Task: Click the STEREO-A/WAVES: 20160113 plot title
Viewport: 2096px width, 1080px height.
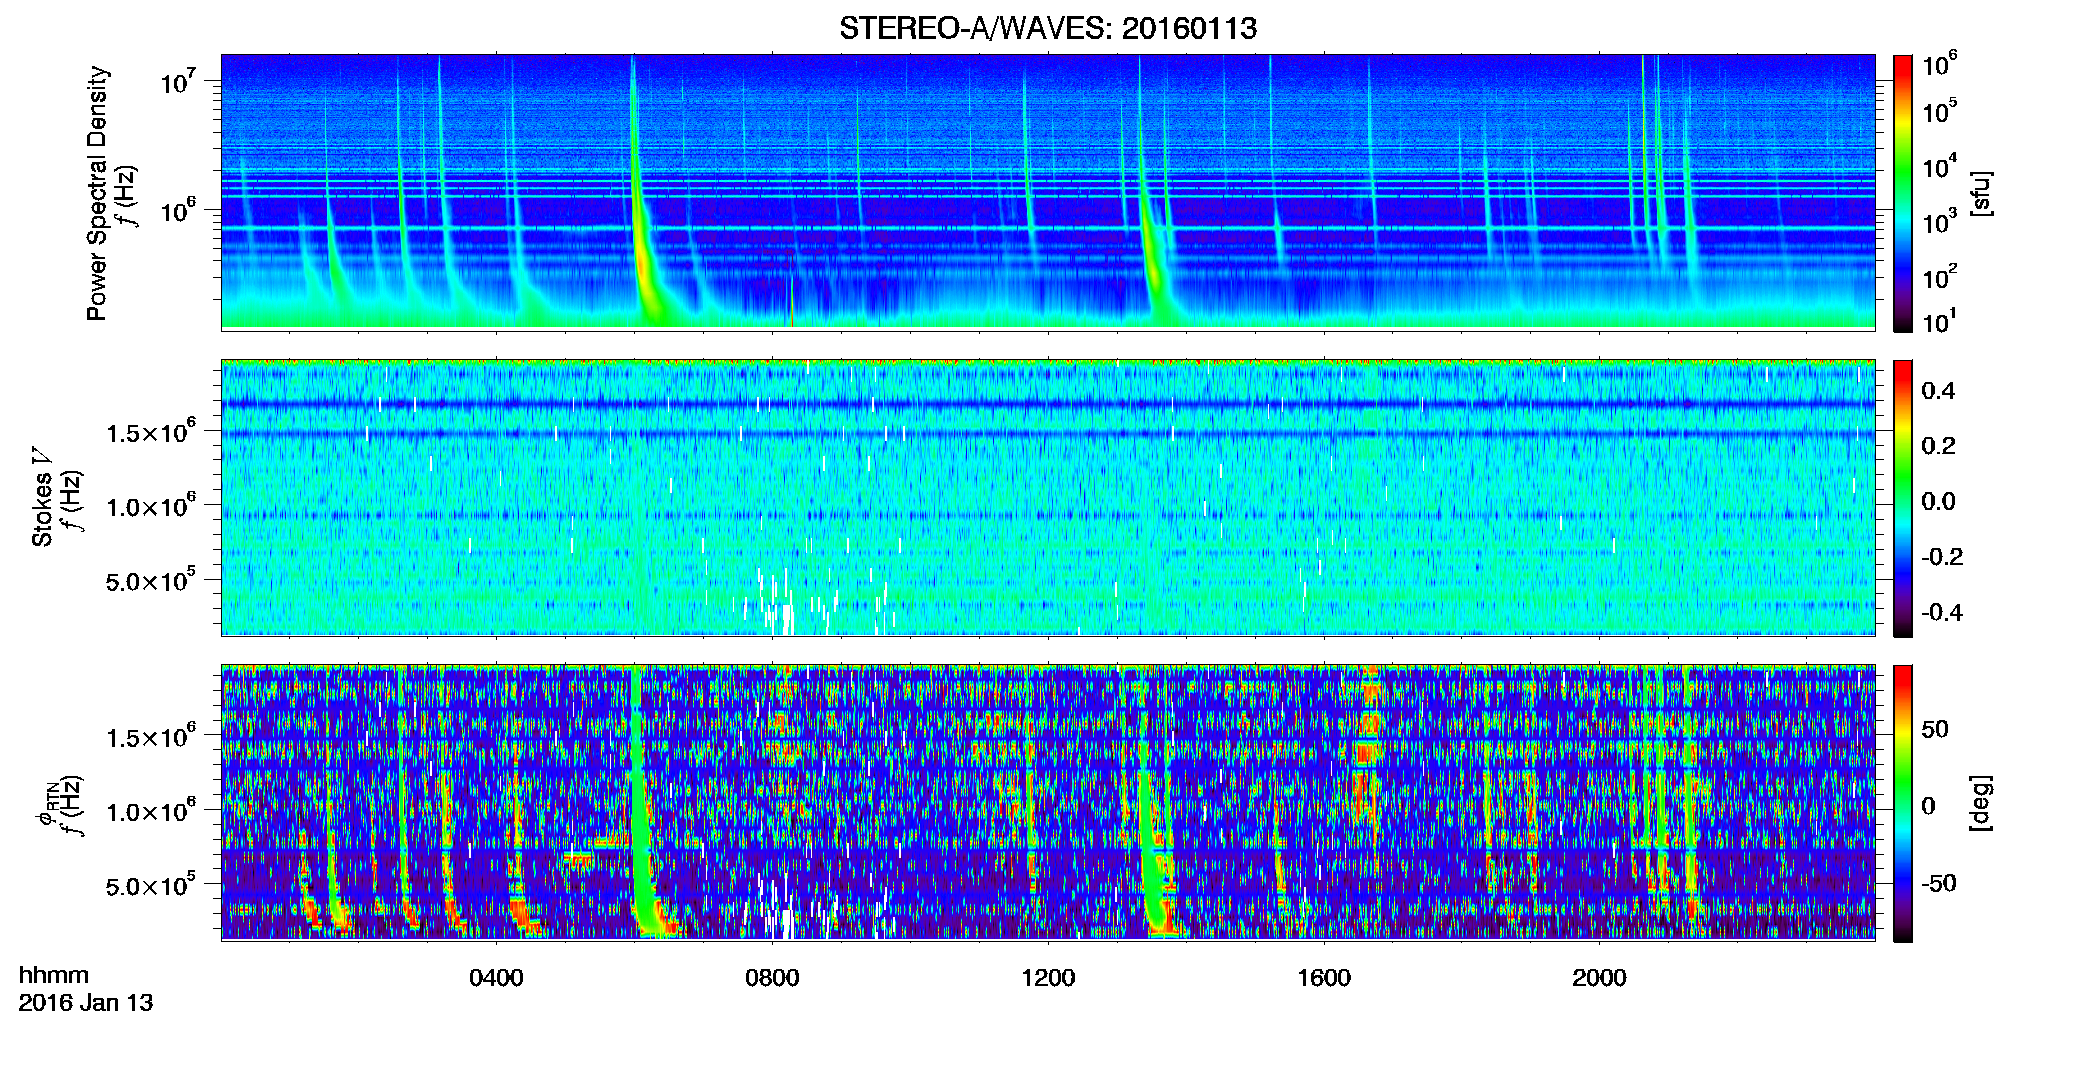Action: pos(1048,28)
